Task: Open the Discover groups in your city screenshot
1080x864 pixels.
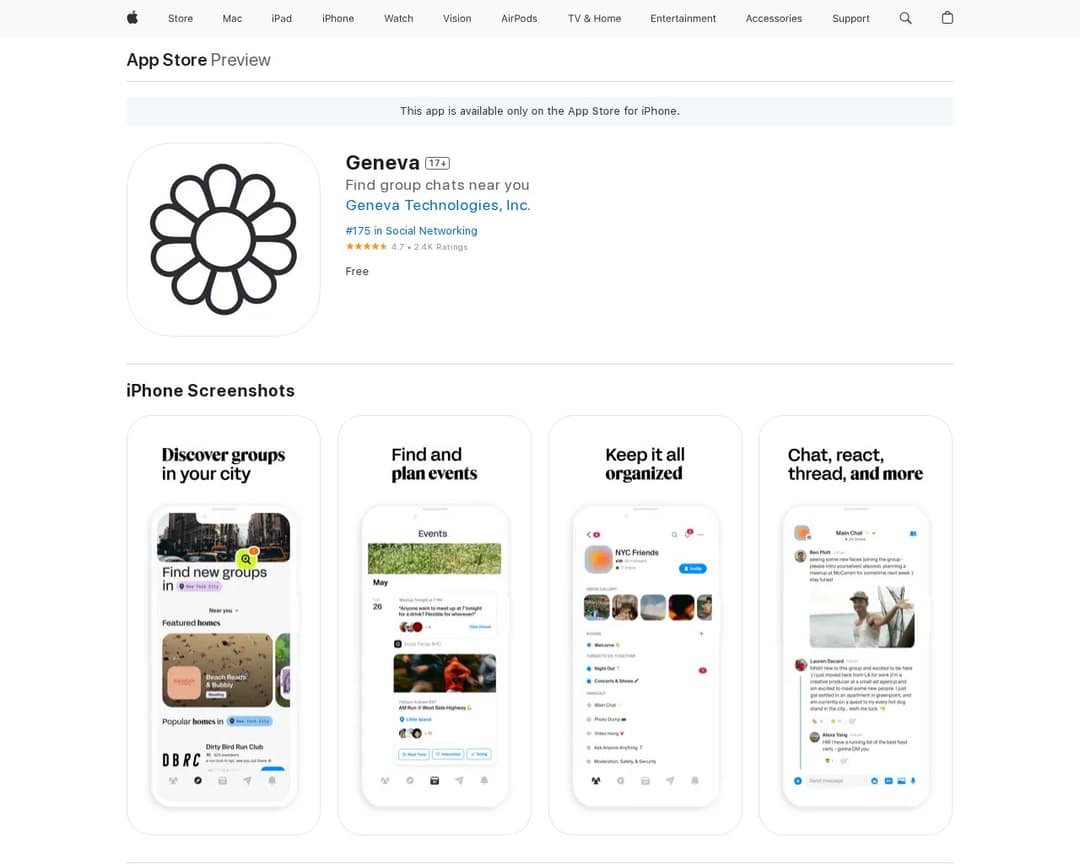Action: coord(224,625)
